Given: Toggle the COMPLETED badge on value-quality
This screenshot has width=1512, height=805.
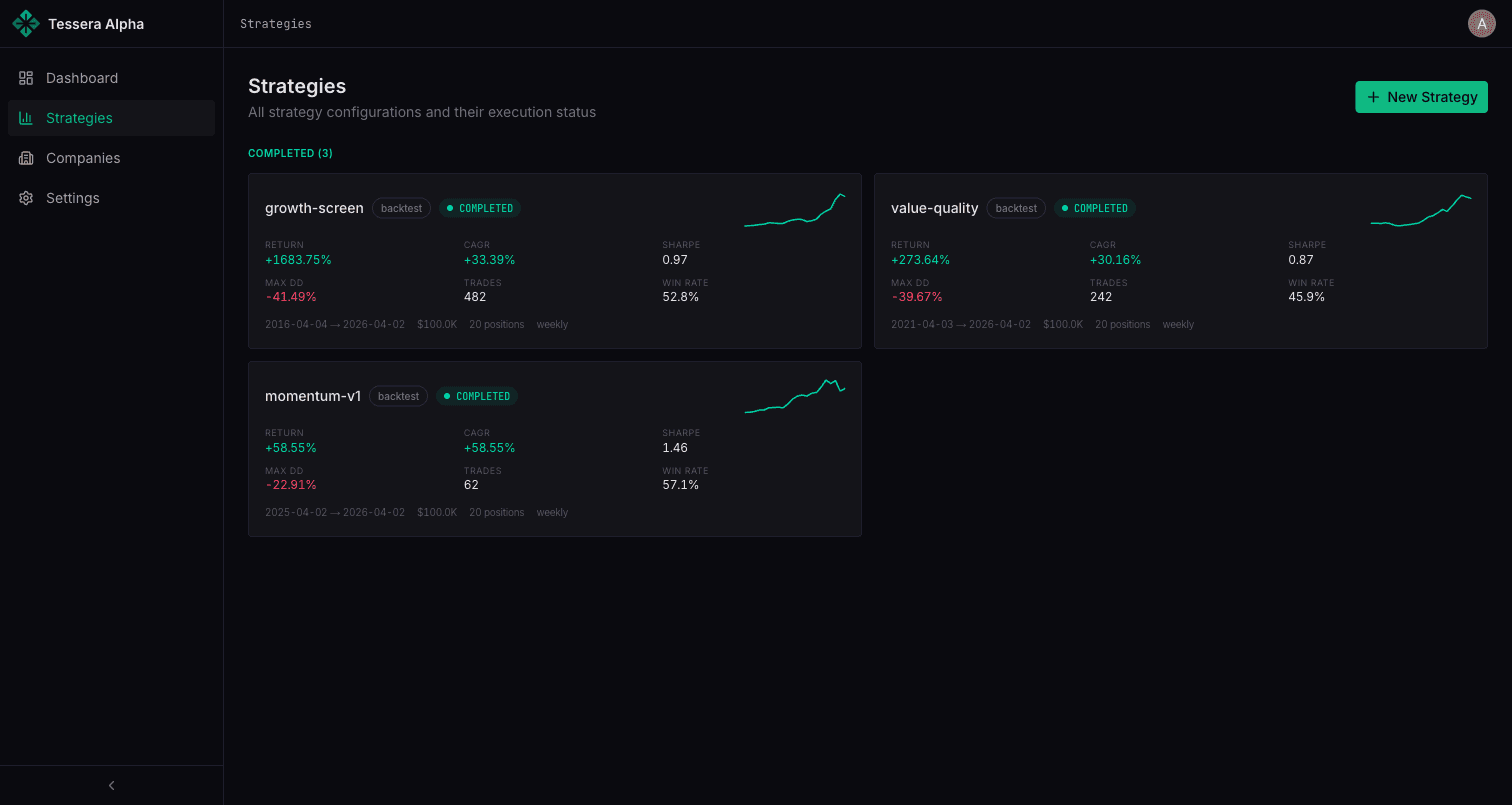Looking at the screenshot, I should tap(1094, 208).
